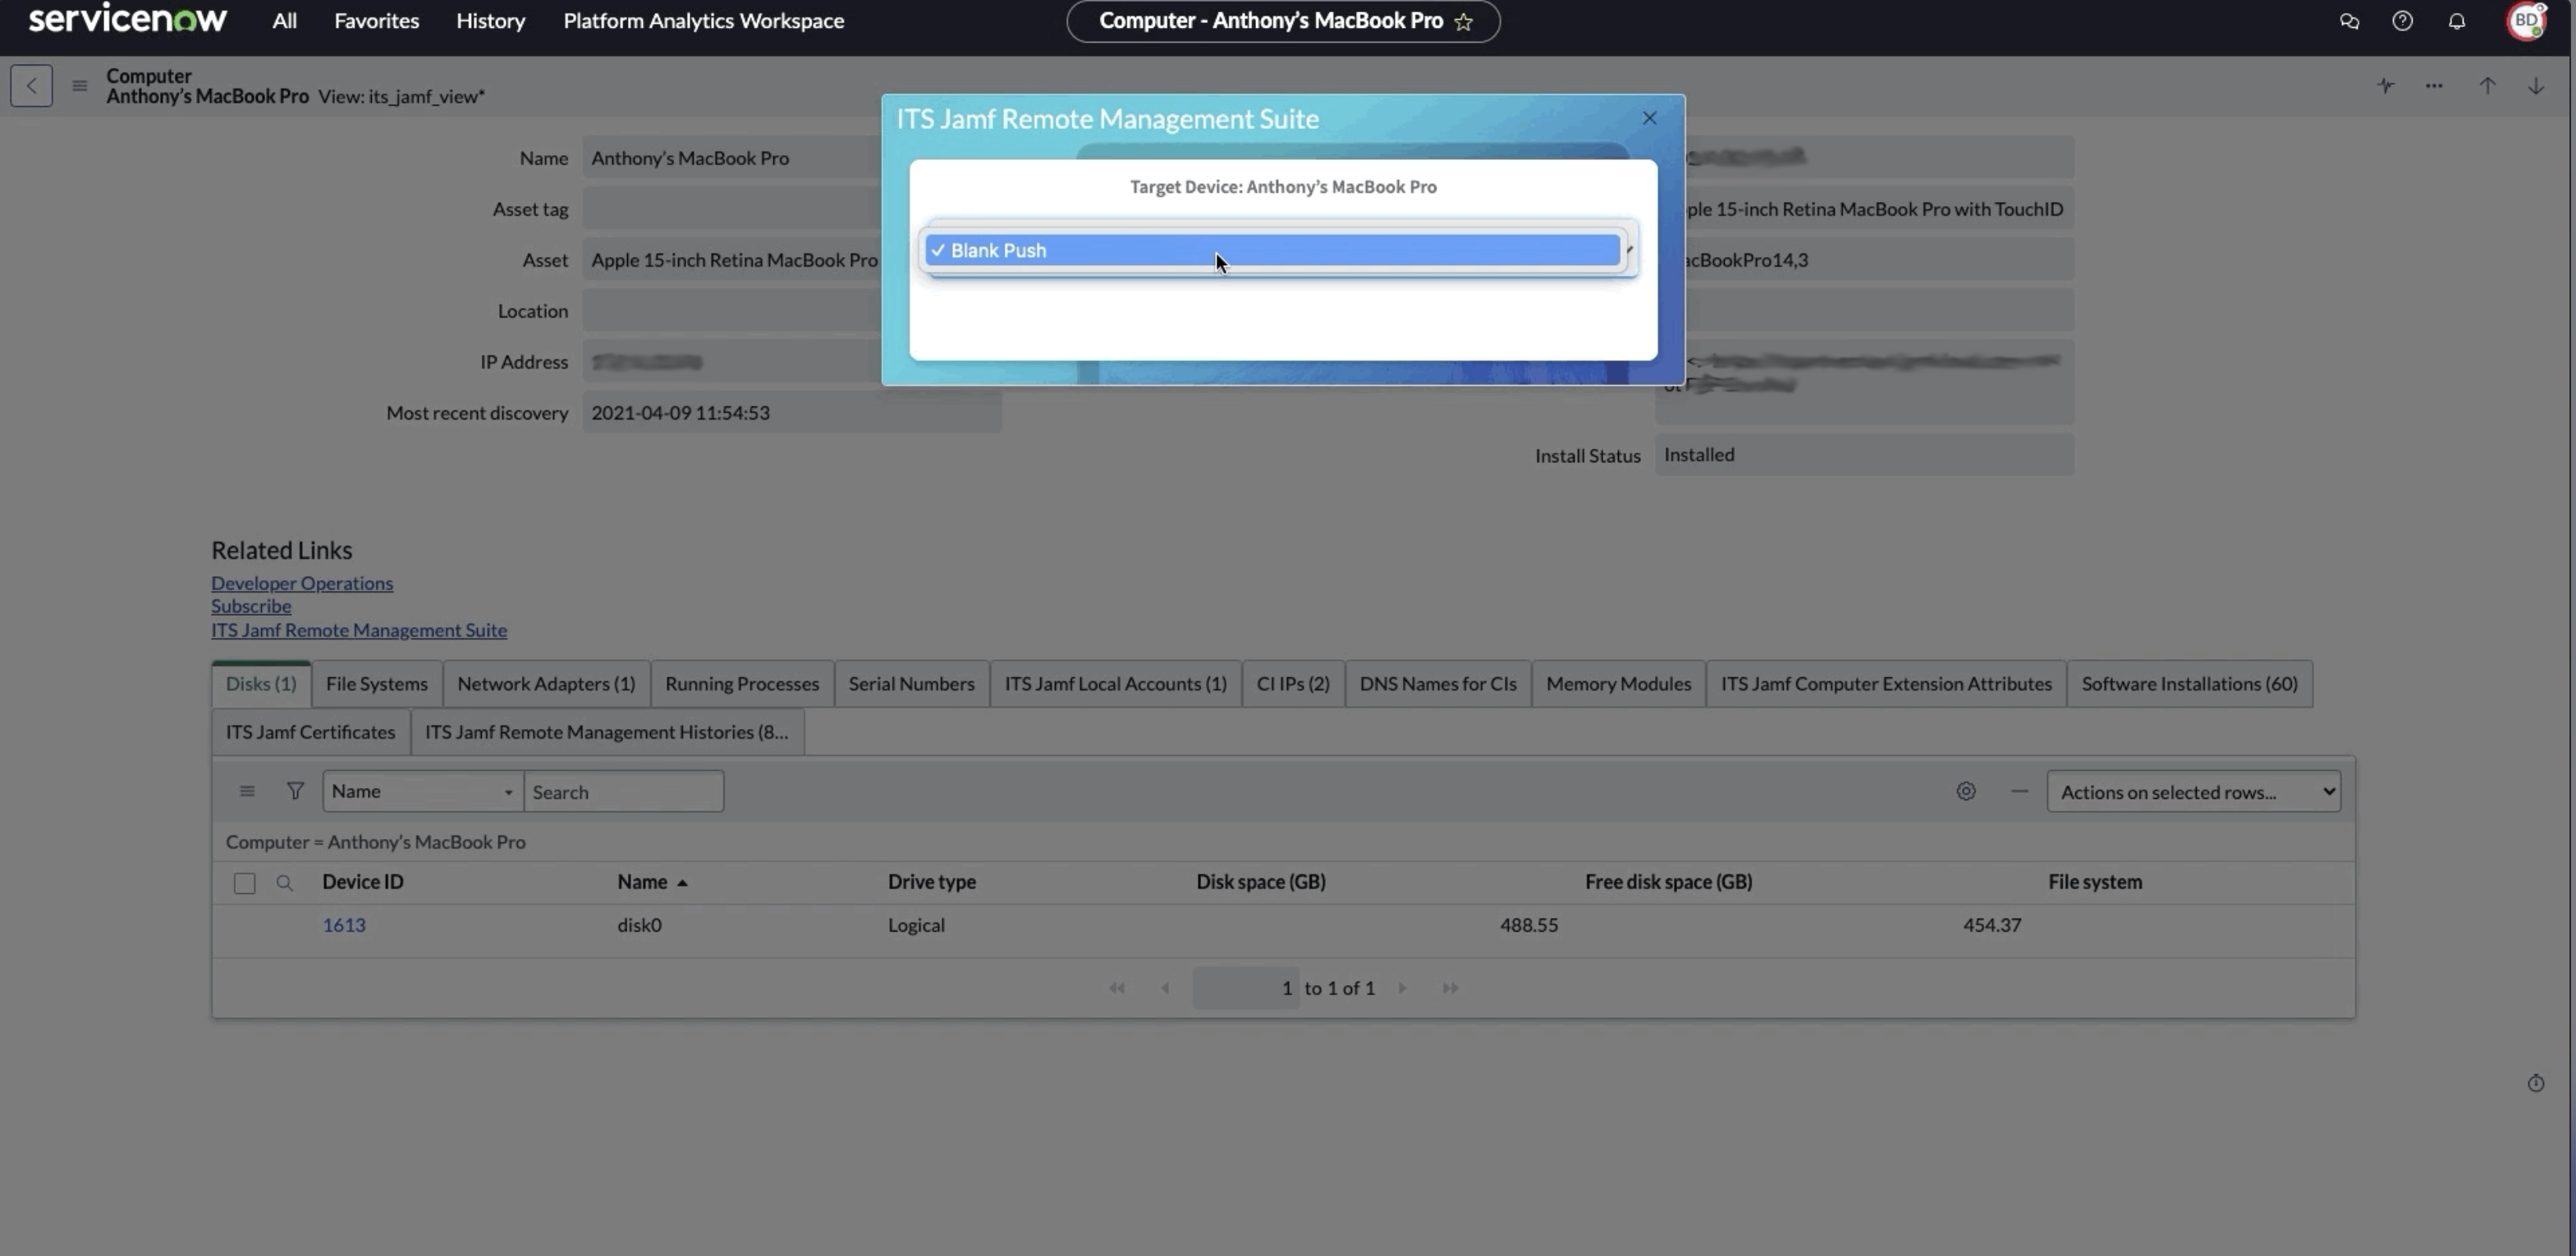Open the list controls hamburger menu
Image resolution: width=2576 pixels, height=1256 pixels.
247,792
